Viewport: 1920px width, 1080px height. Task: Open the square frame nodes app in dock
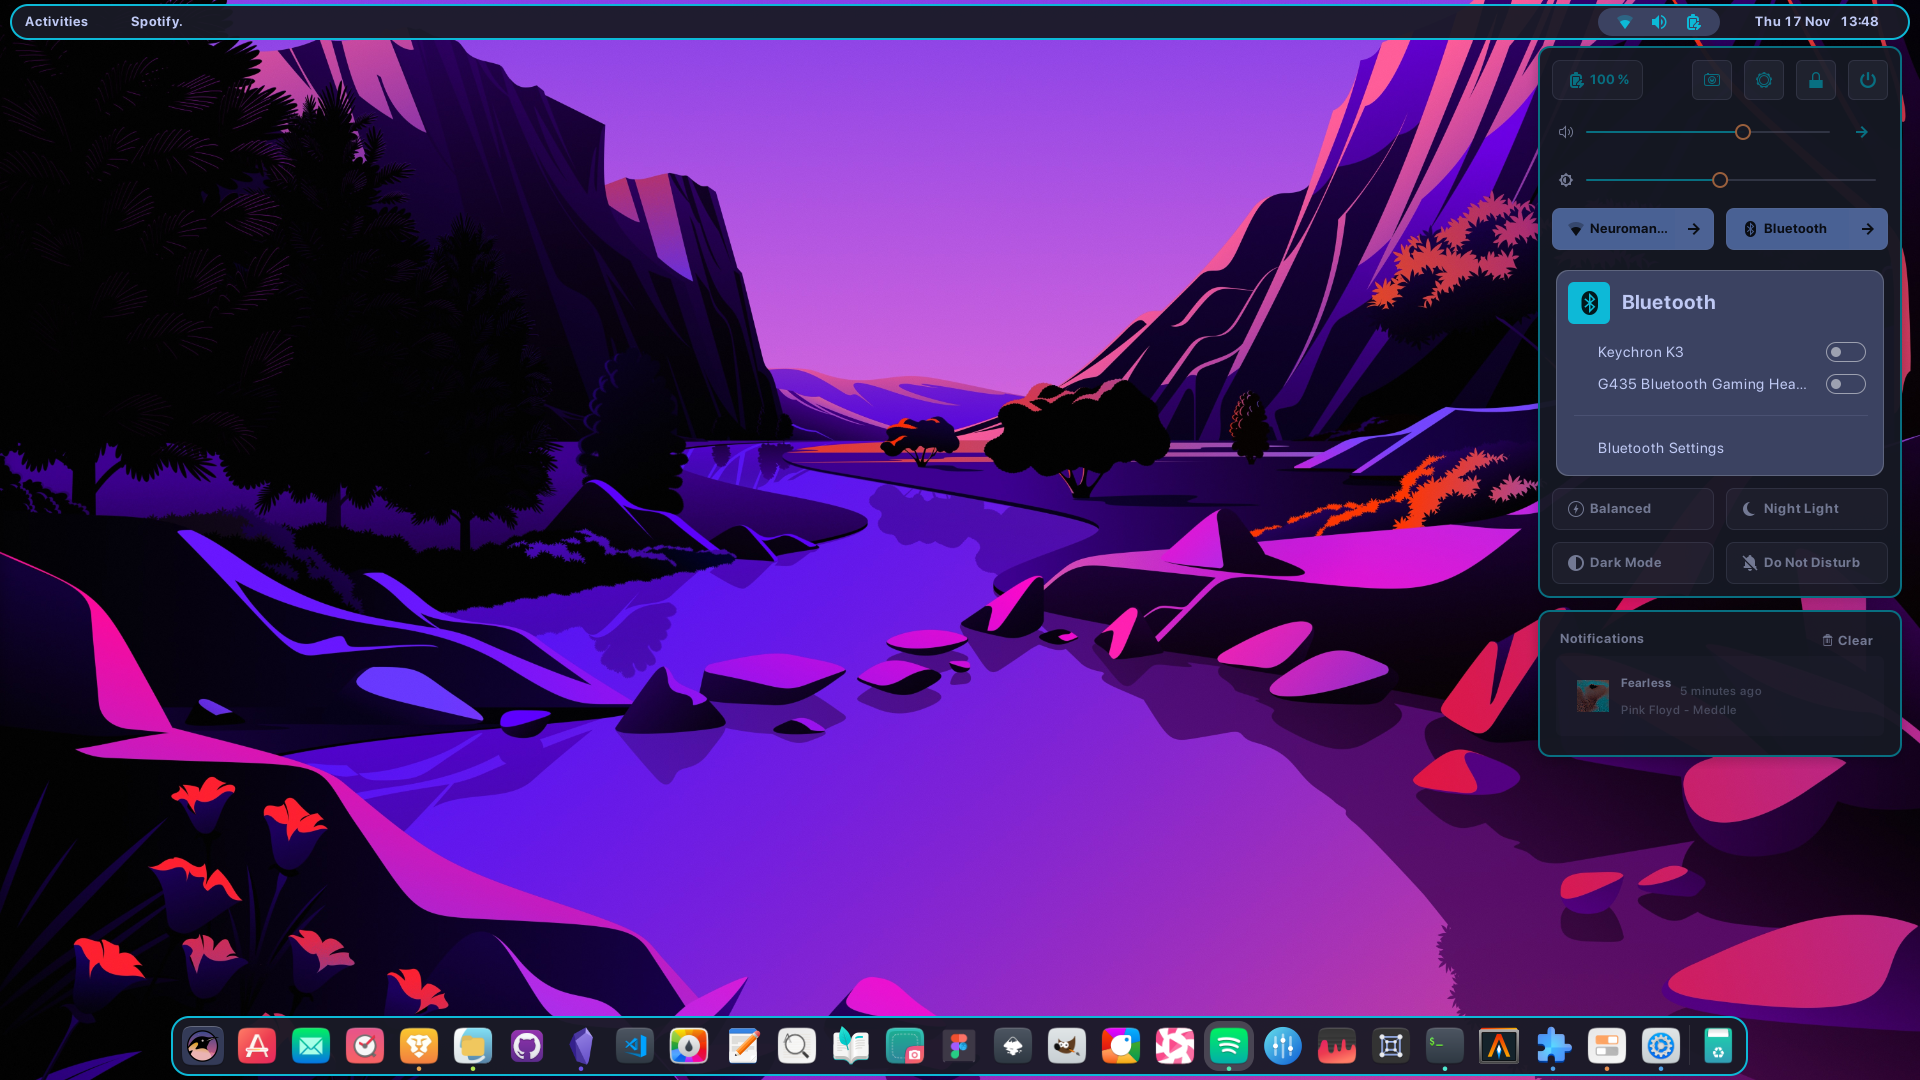[1391, 1046]
